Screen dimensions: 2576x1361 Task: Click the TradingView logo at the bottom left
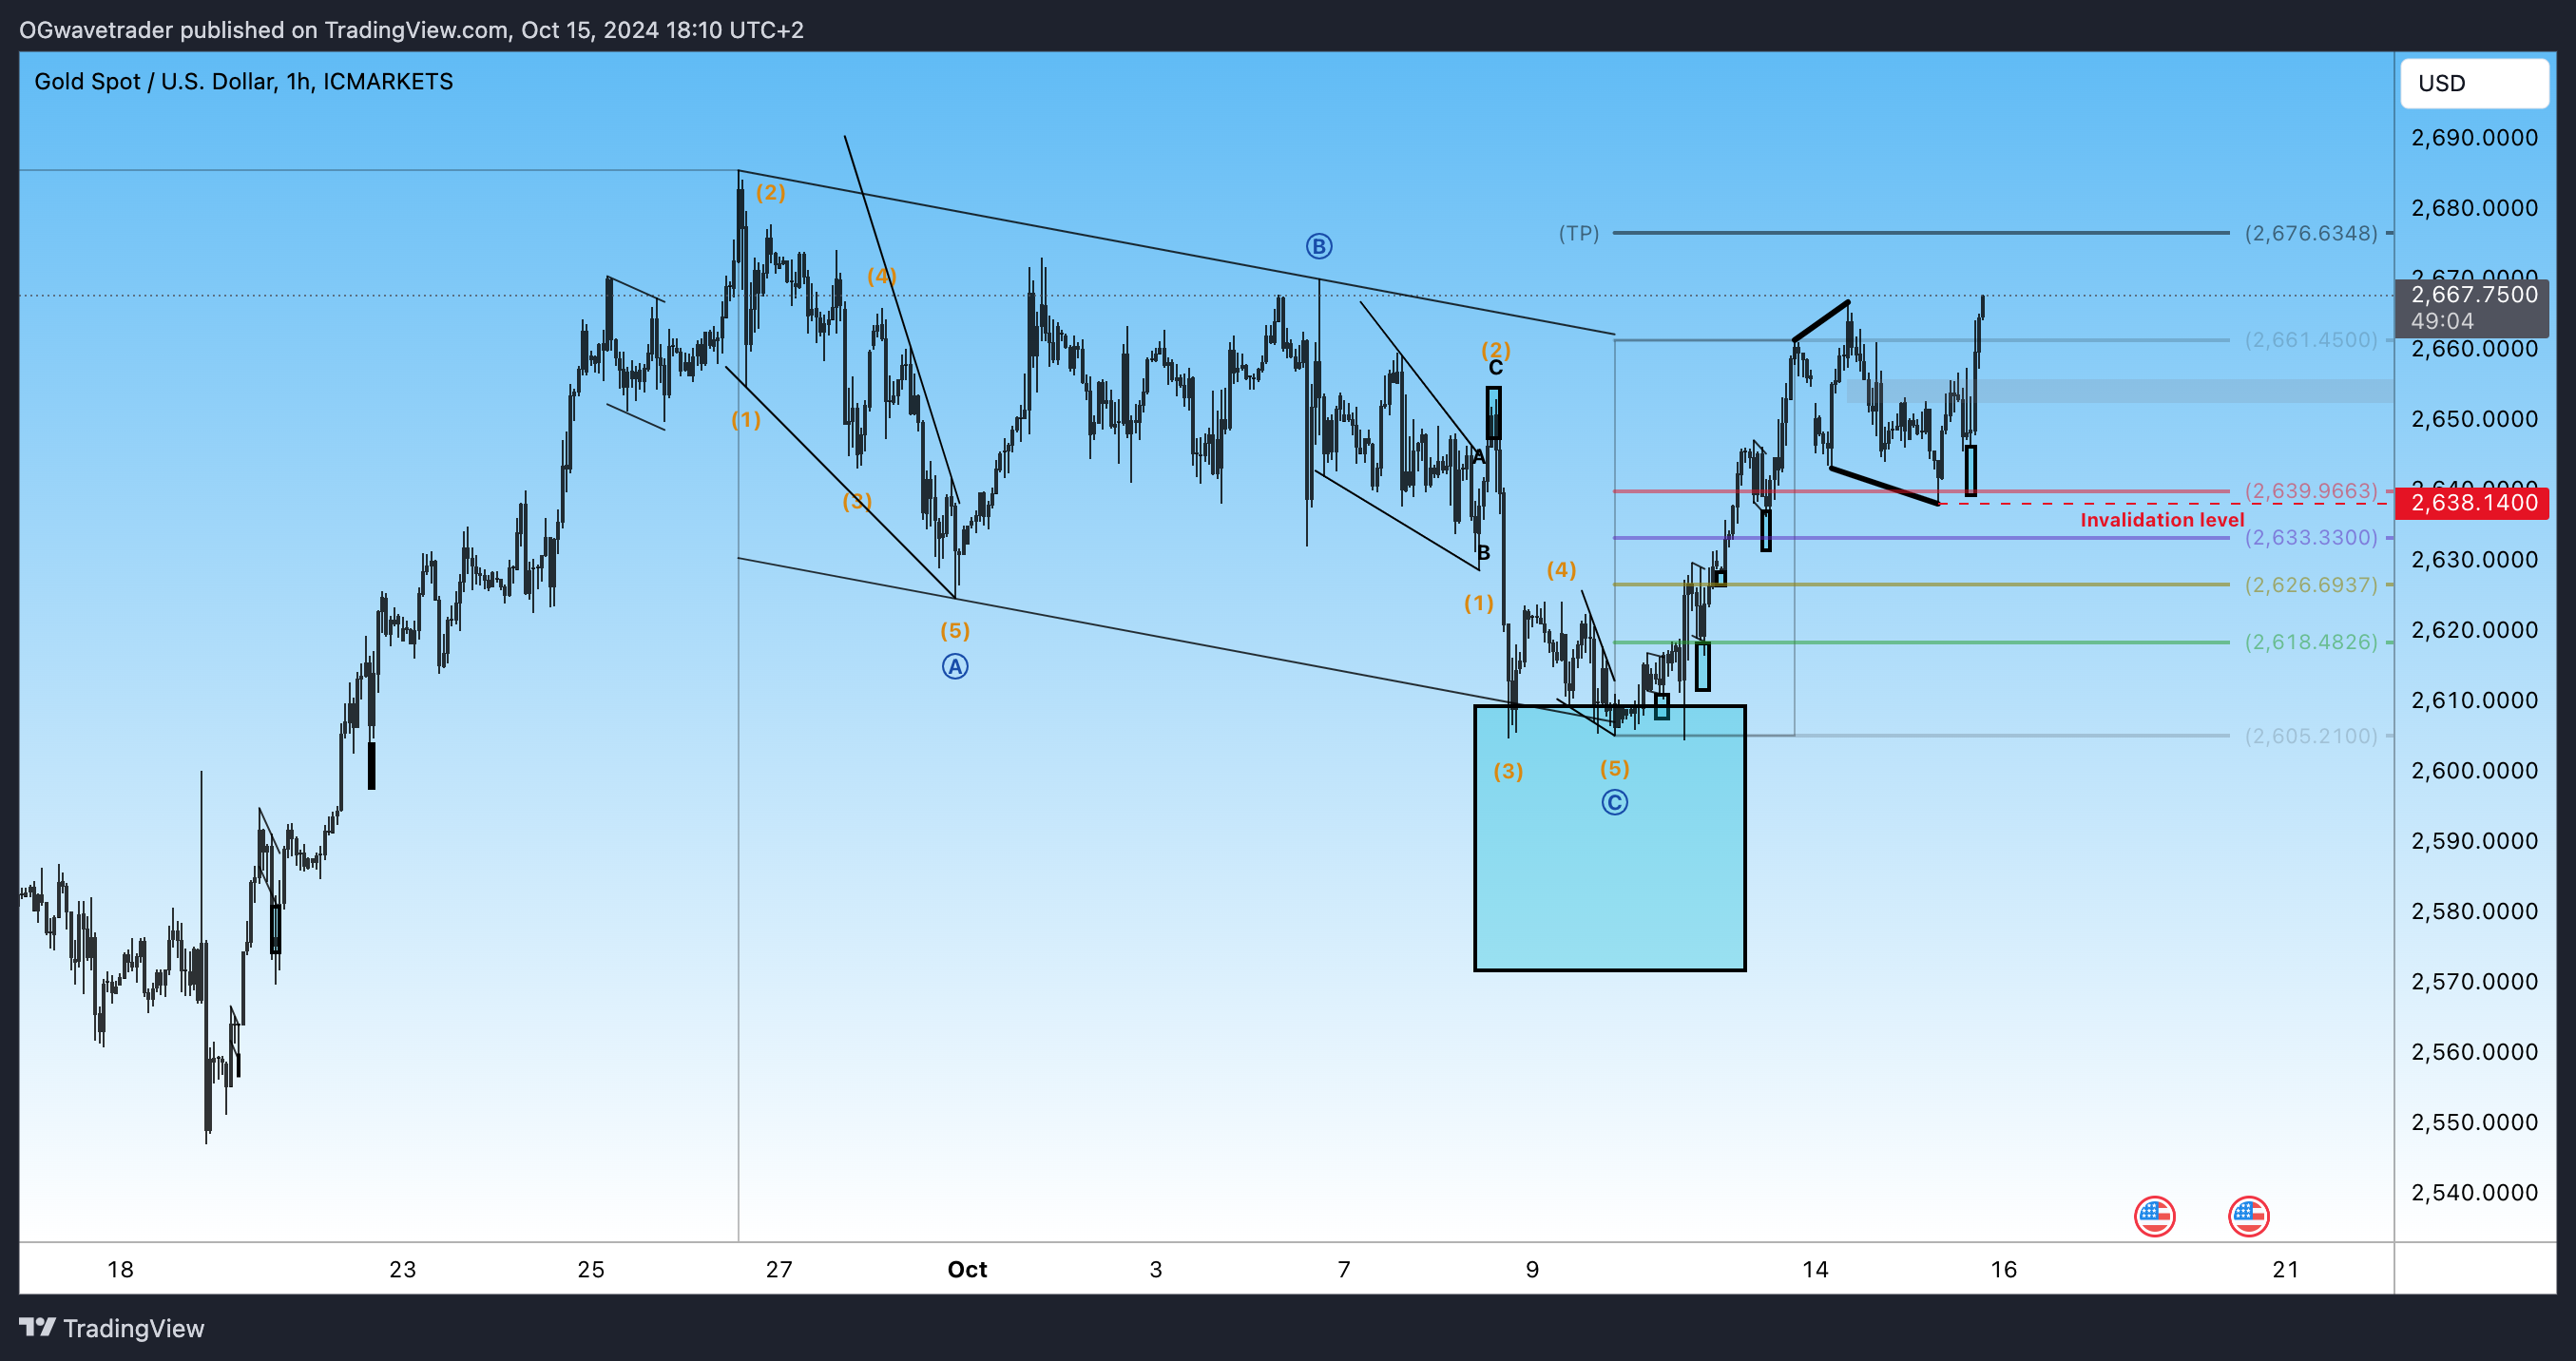[112, 1328]
